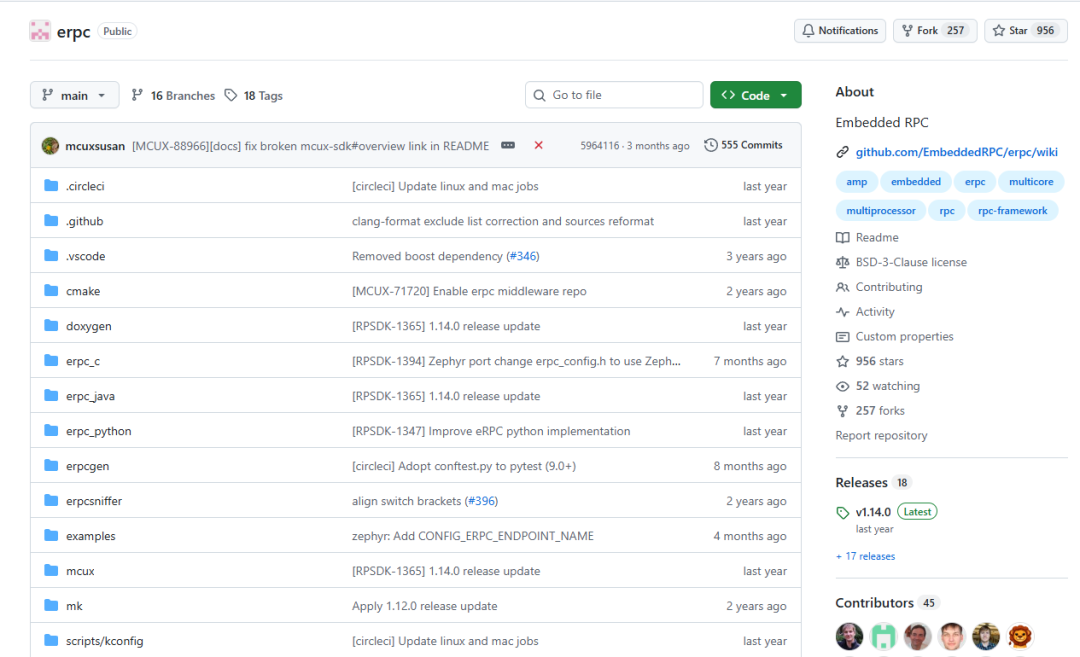Open the Contributing link
Viewport: 1080px width, 657px height.
pos(880,287)
